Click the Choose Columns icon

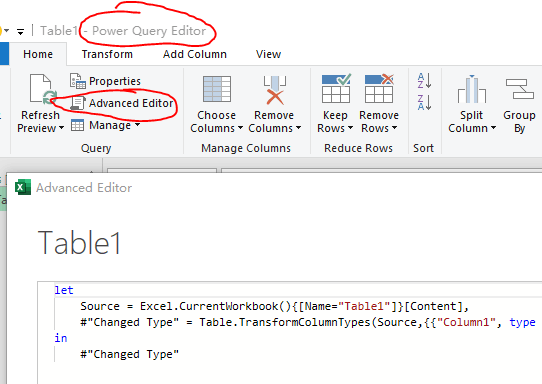pyautogui.click(x=217, y=89)
